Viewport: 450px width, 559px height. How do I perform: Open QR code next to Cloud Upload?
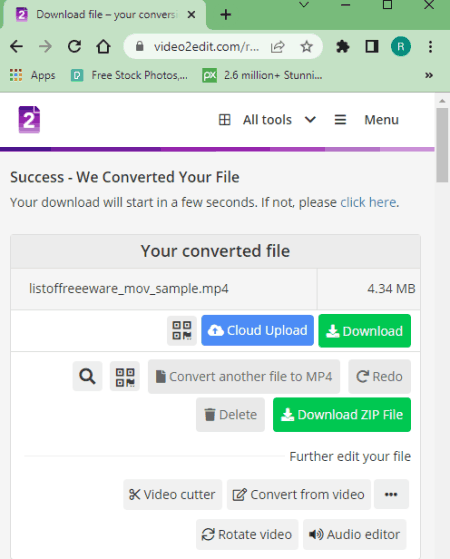182,330
